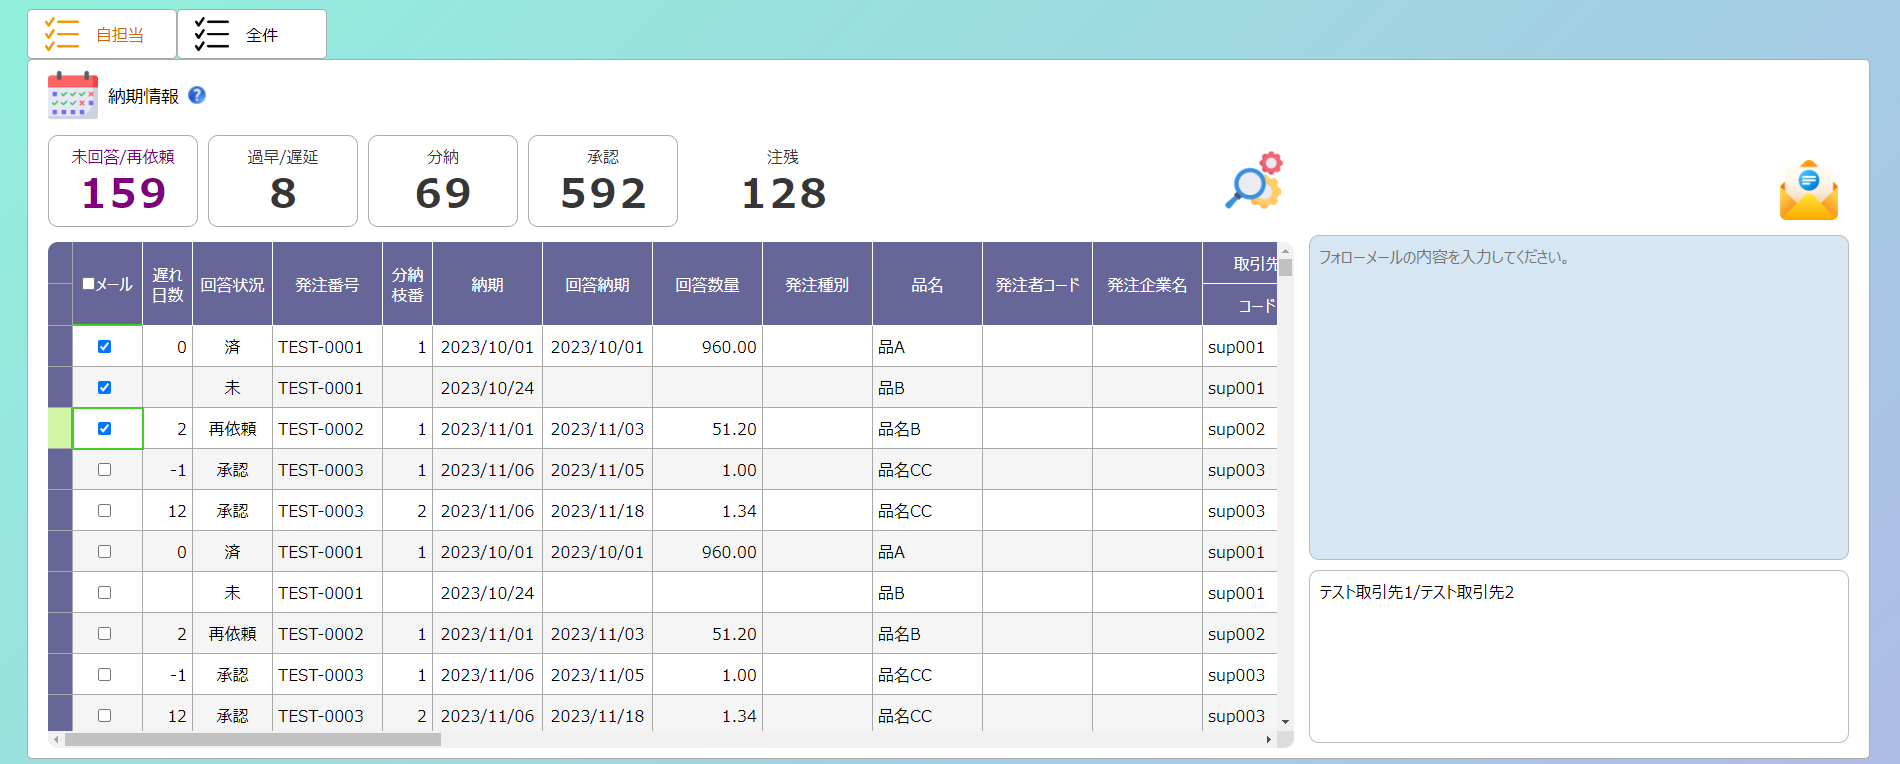Click the 発注者コード column header
Viewport: 1900px width, 764px height.
pos(1037,284)
